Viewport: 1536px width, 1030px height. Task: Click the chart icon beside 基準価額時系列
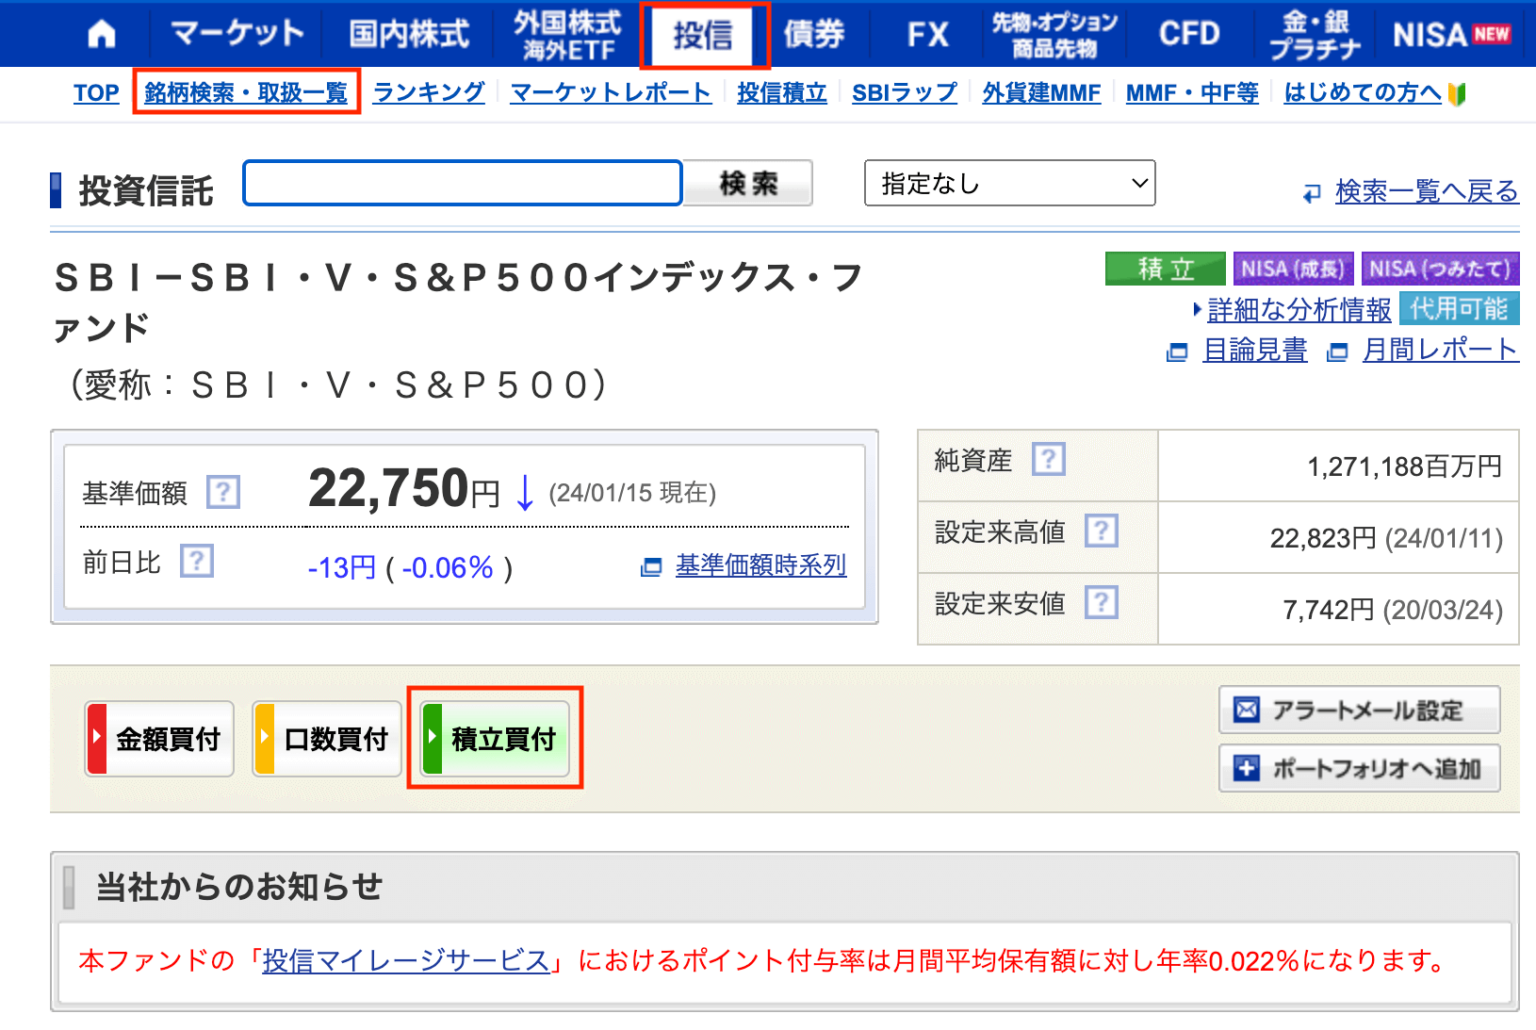pos(651,566)
